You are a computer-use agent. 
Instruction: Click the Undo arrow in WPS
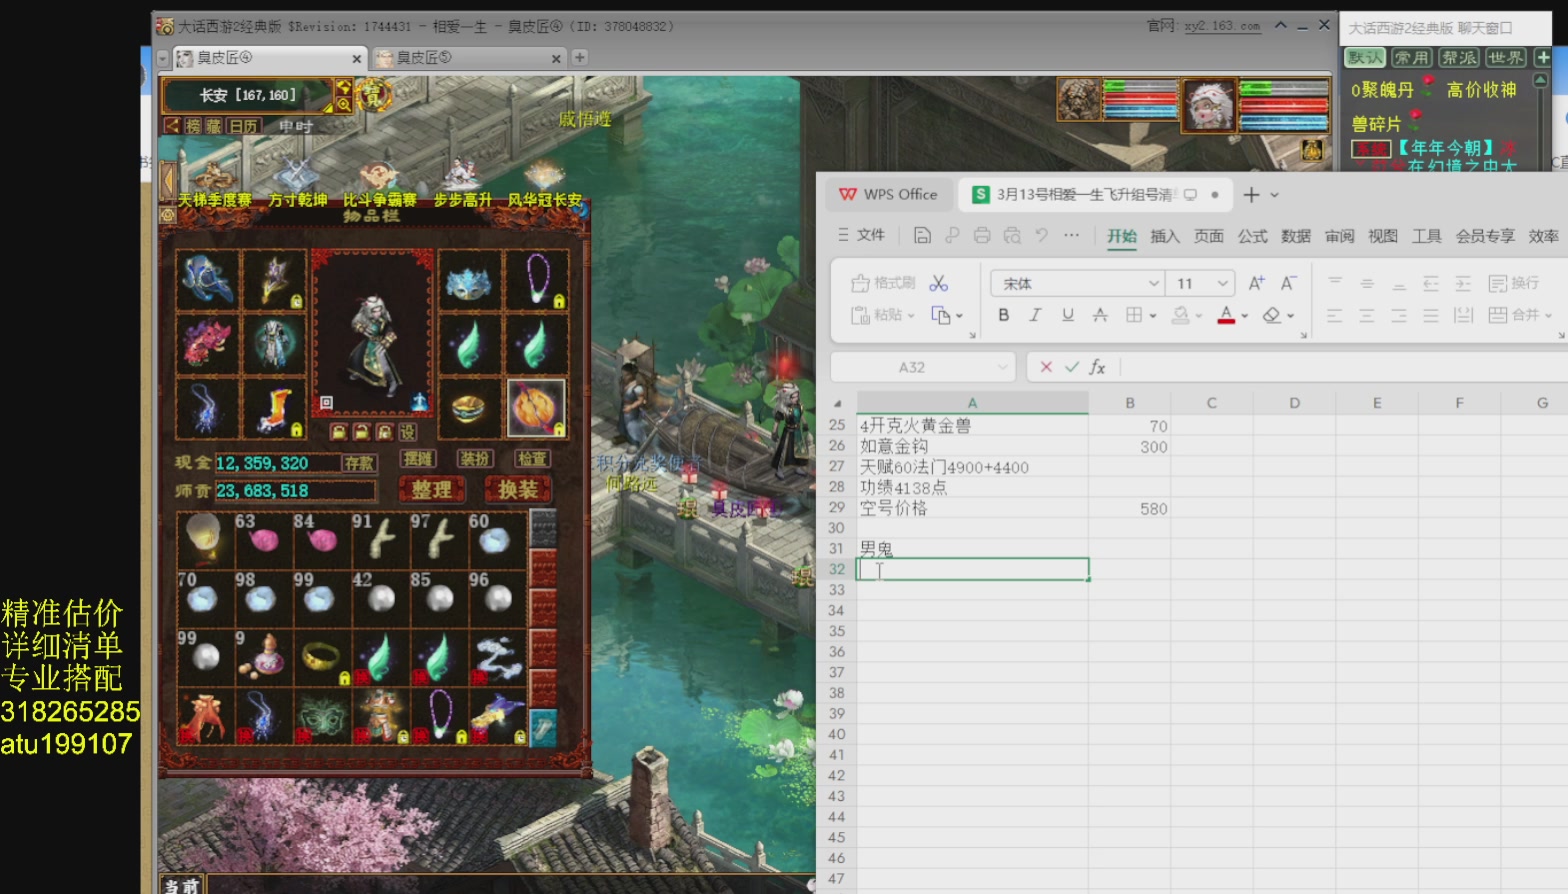[x=1041, y=235]
